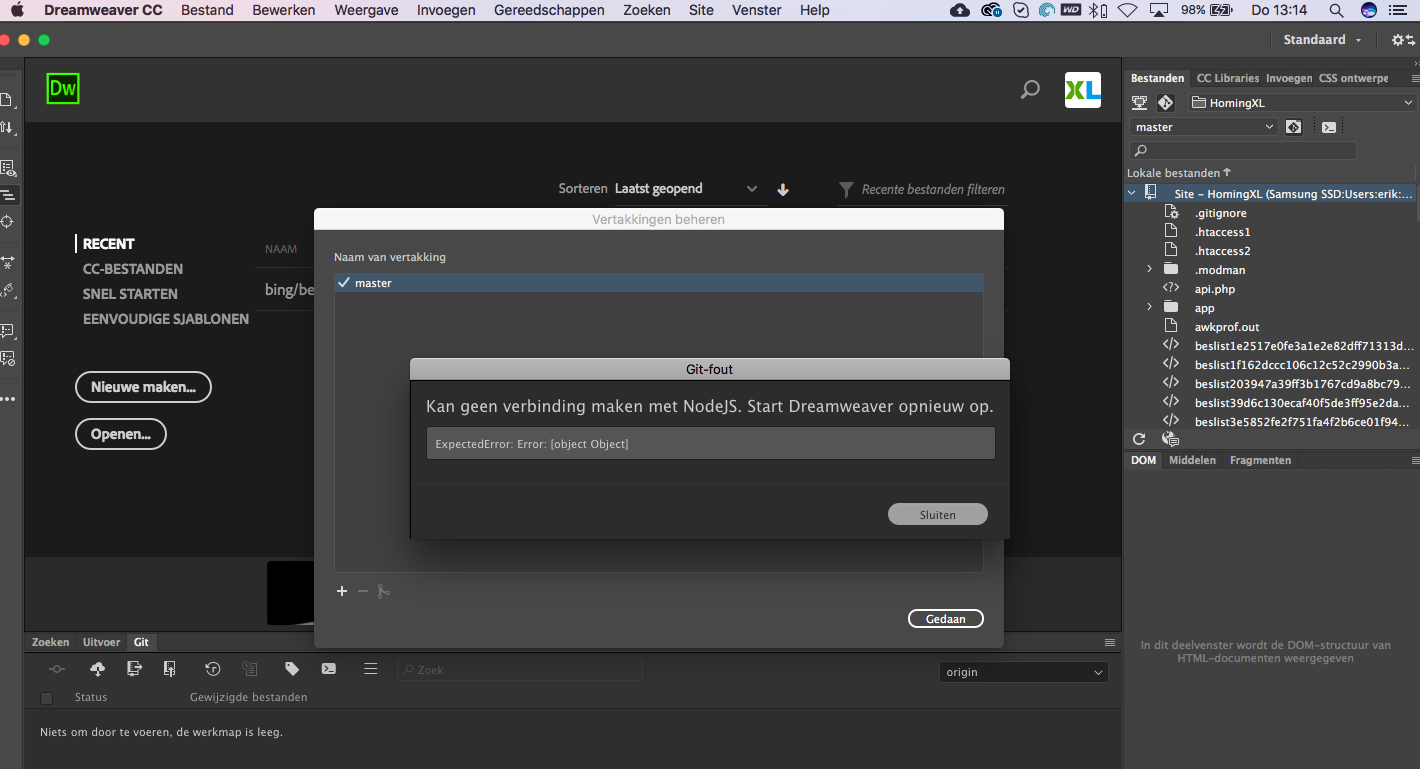Screen dimensions: 1420x769
Task: Select the api.php file
Action: [1214, 289]
